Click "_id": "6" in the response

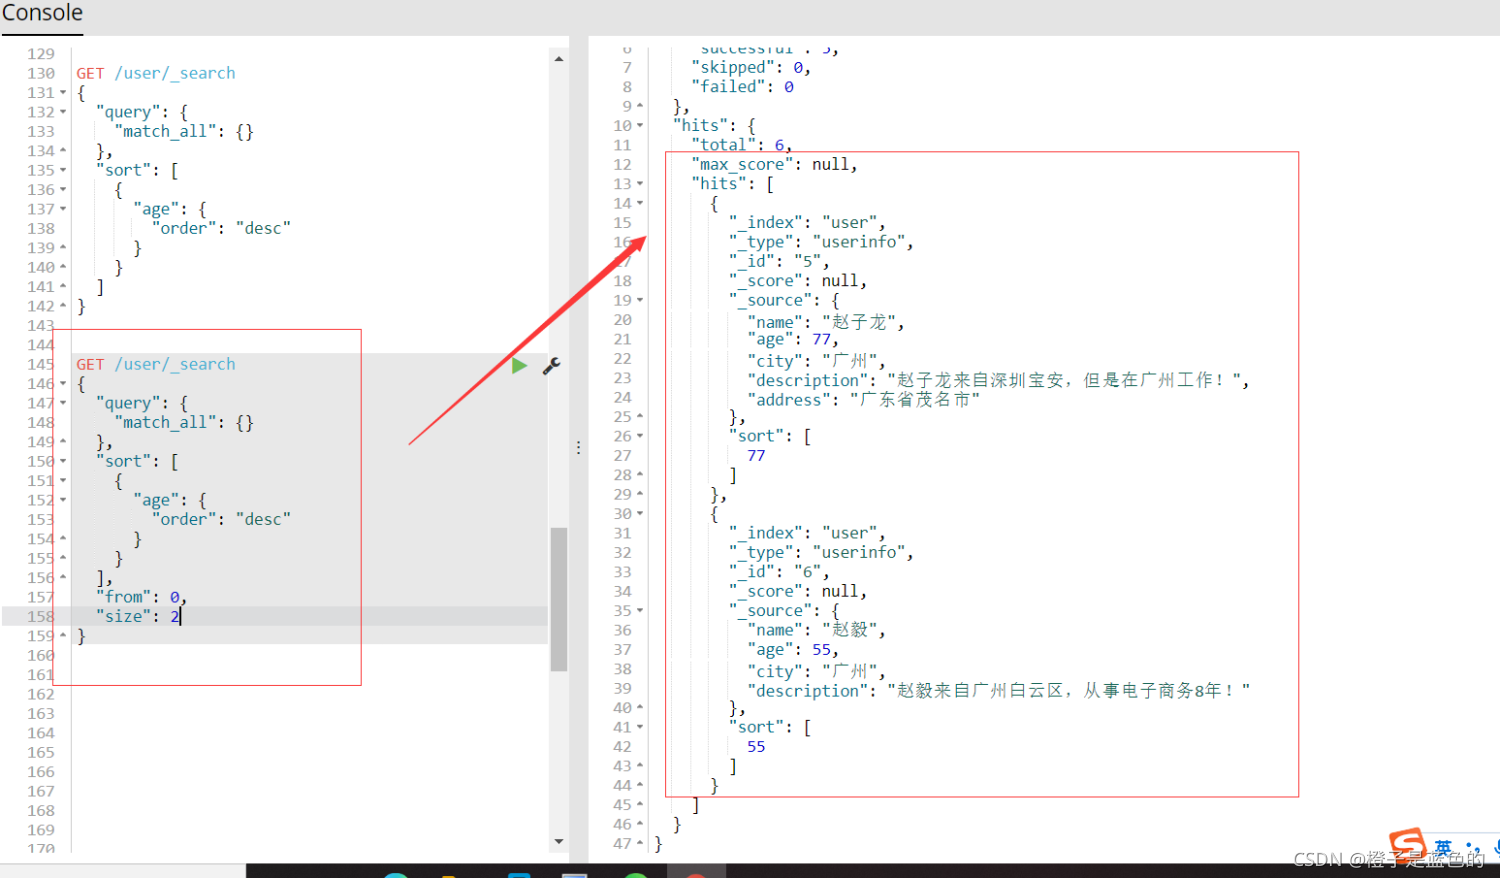pyautogui.click(x=779, y=572)
